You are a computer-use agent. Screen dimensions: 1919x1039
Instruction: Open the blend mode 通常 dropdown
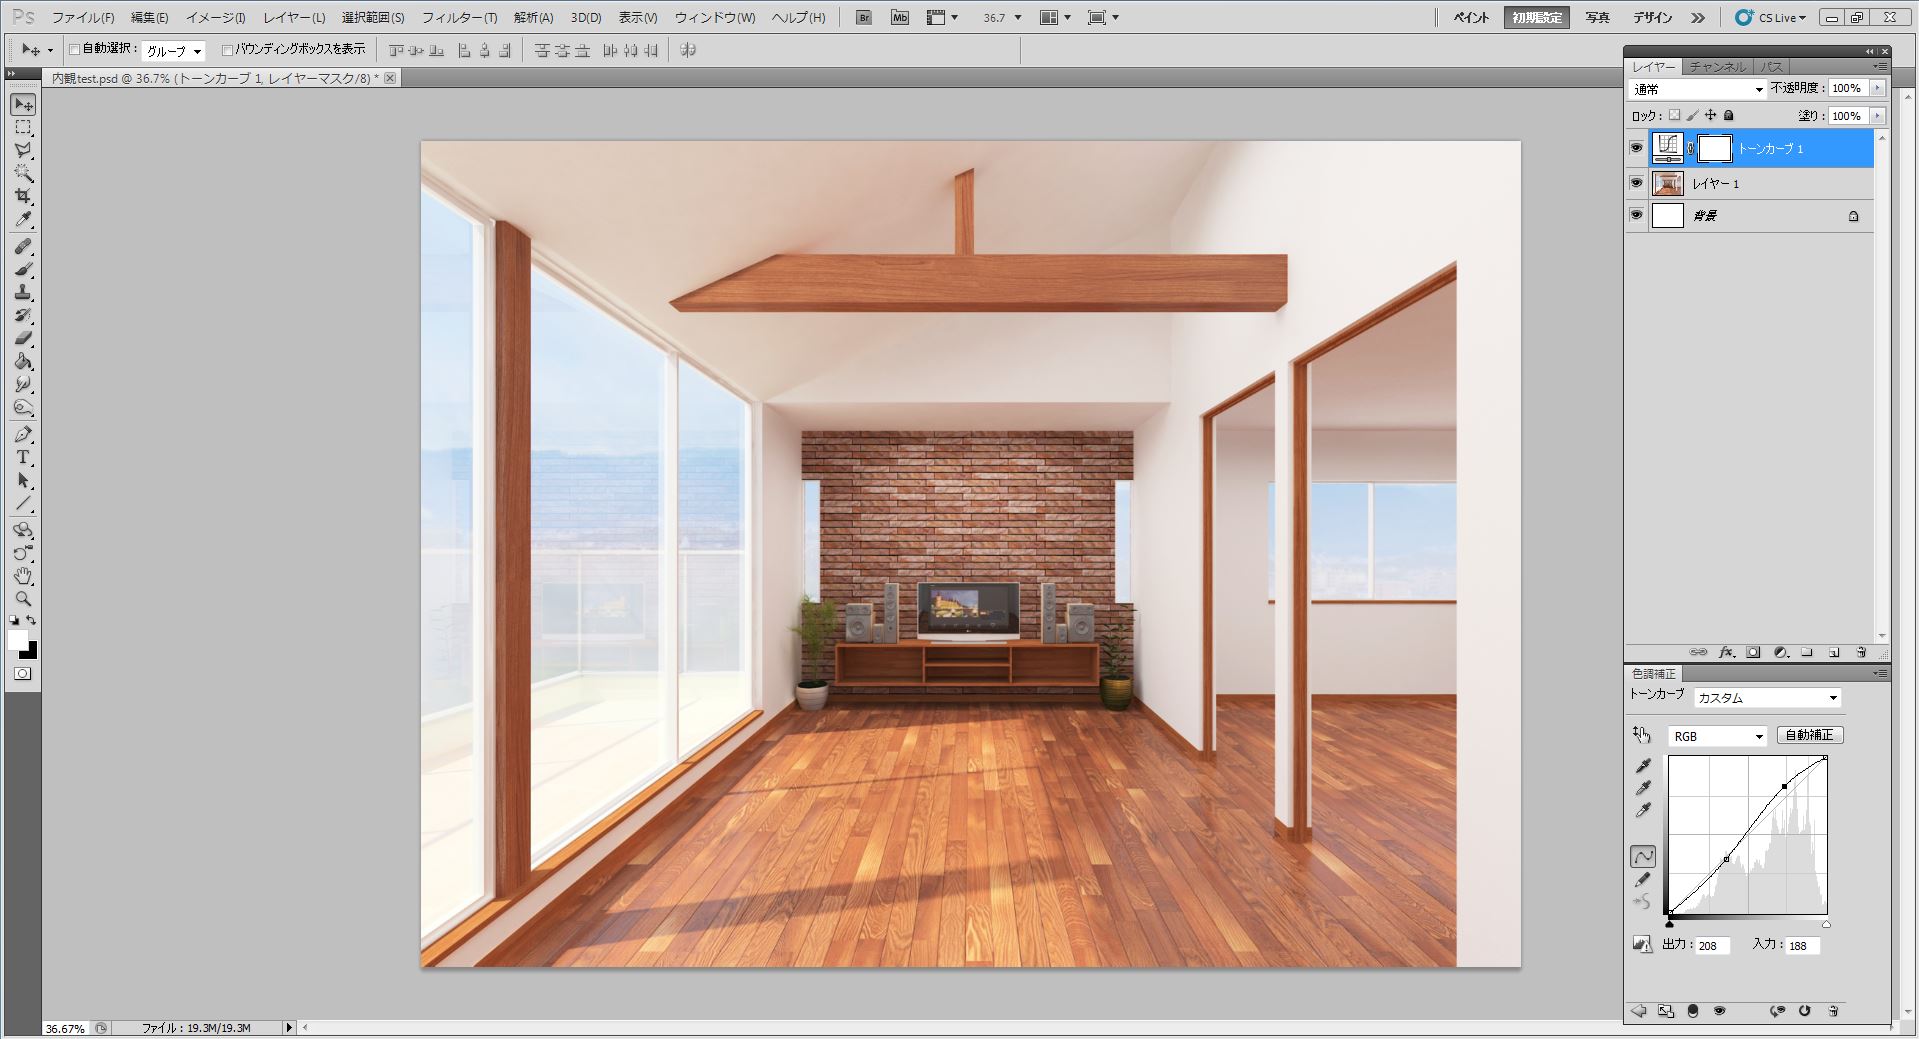point(1697,89)
